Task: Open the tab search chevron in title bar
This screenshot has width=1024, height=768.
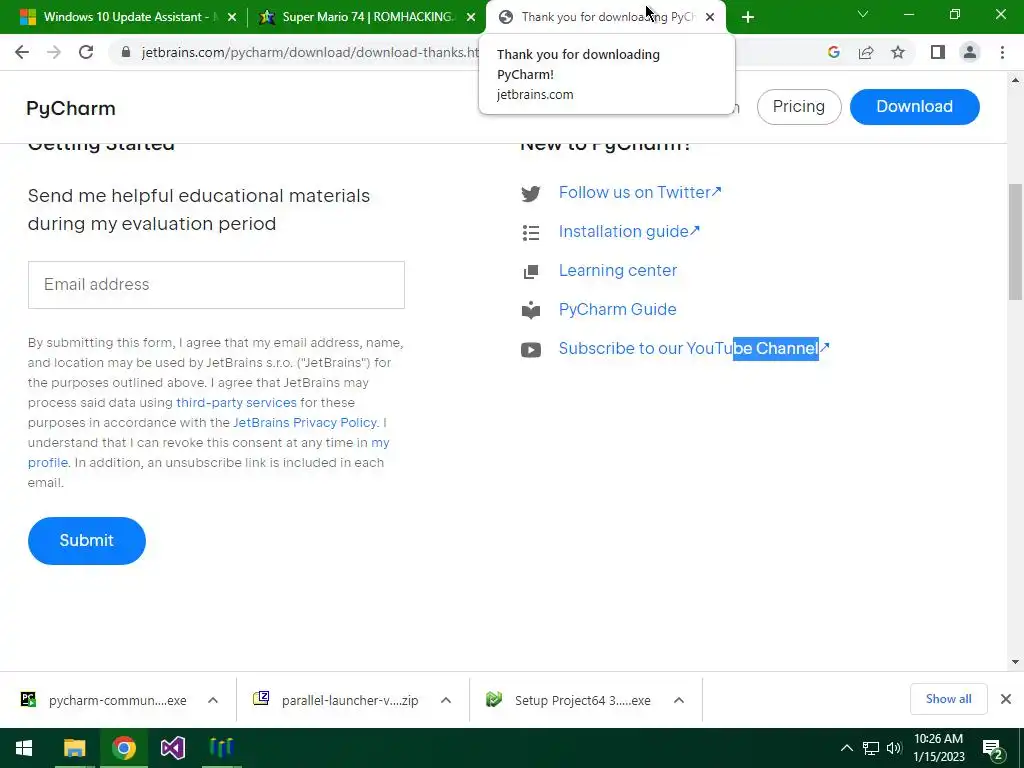Action: pyautogui.click(x=863, y=14)
